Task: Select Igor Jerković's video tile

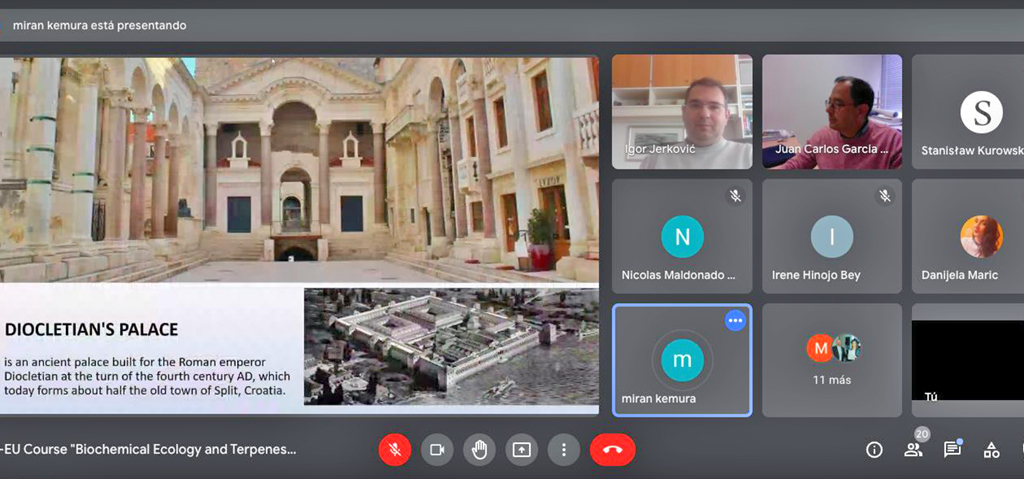Action: pos(681,111)
